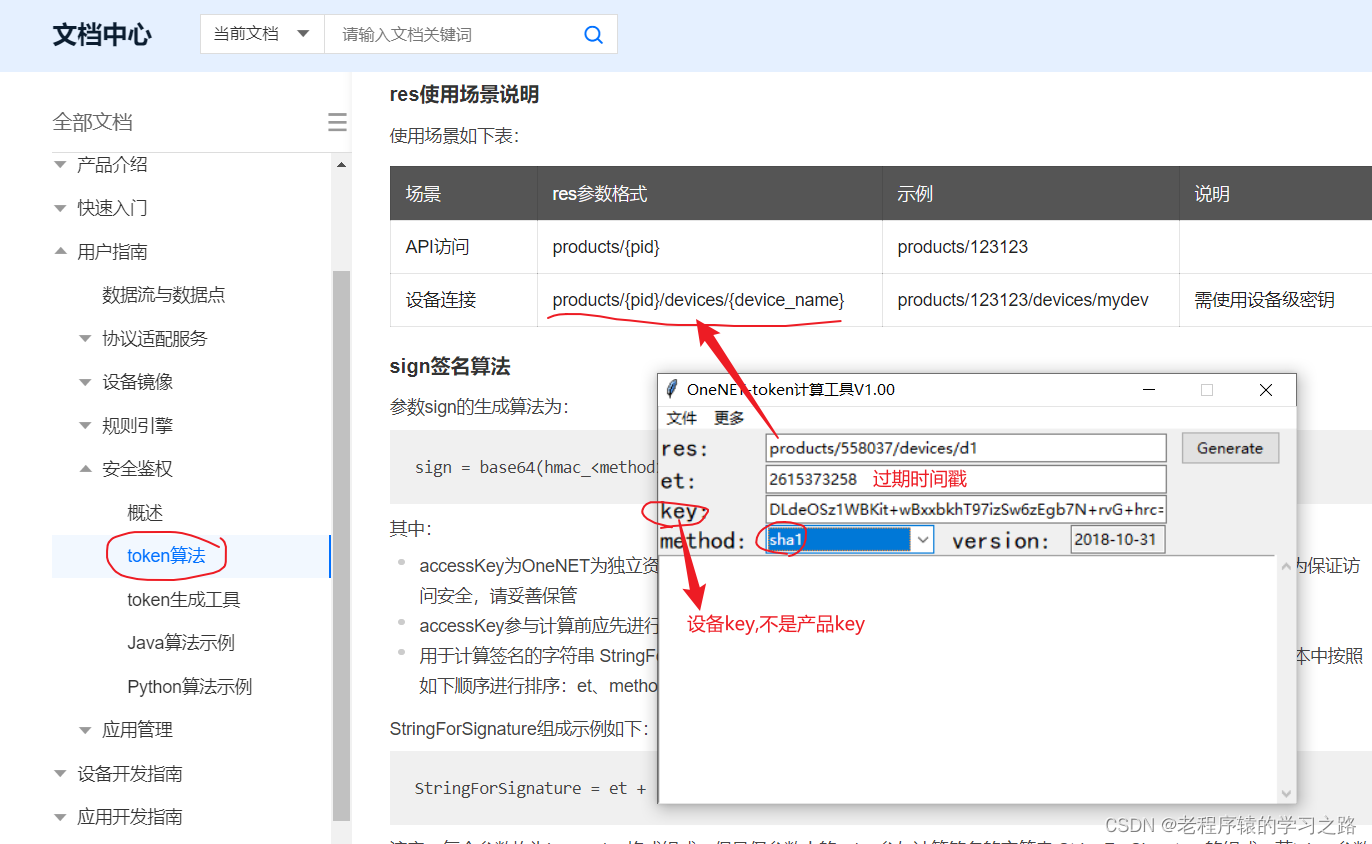This screenshot has width=1372, height=844.
Task: Collapse the 安全鉴权 node
Action: click(x=85, y=469)
